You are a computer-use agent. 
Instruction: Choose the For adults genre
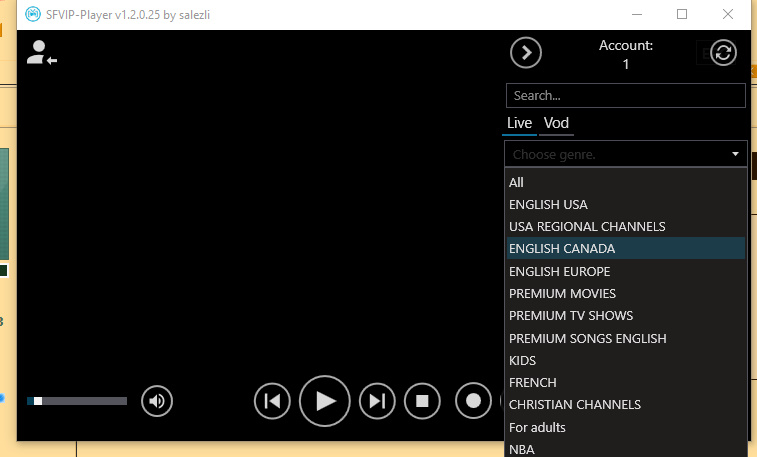click(x=626, y=428)
